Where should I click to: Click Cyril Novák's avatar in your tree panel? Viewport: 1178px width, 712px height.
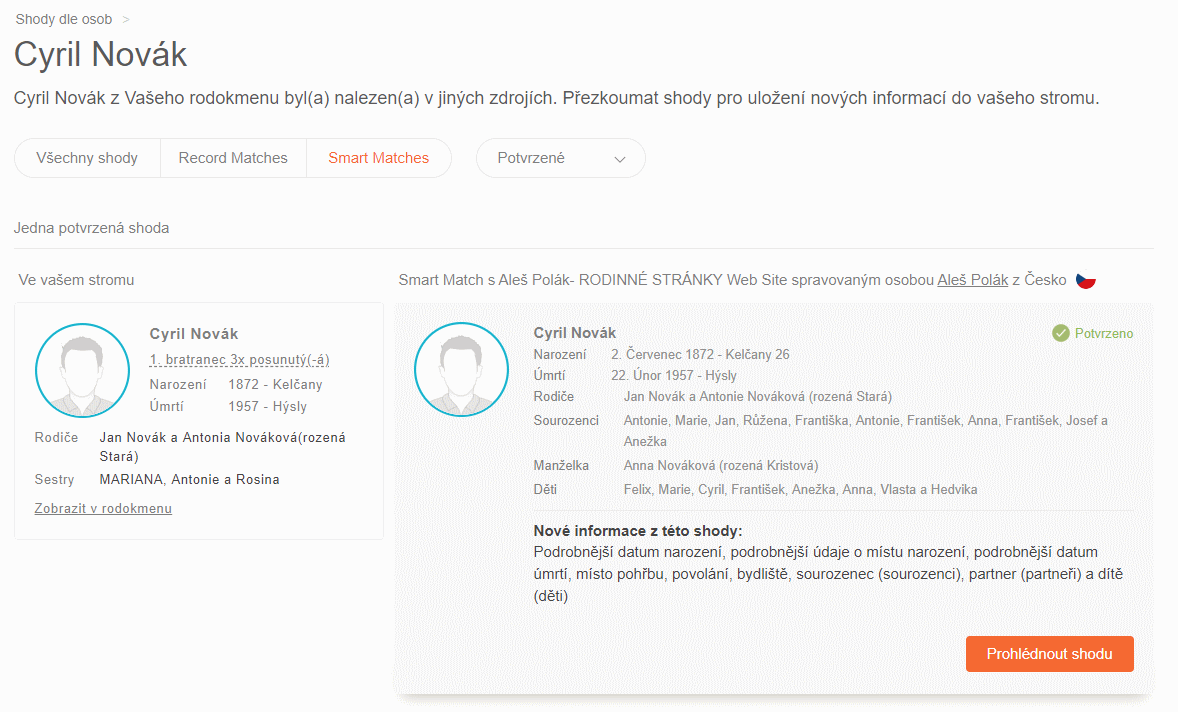point(82,370)
